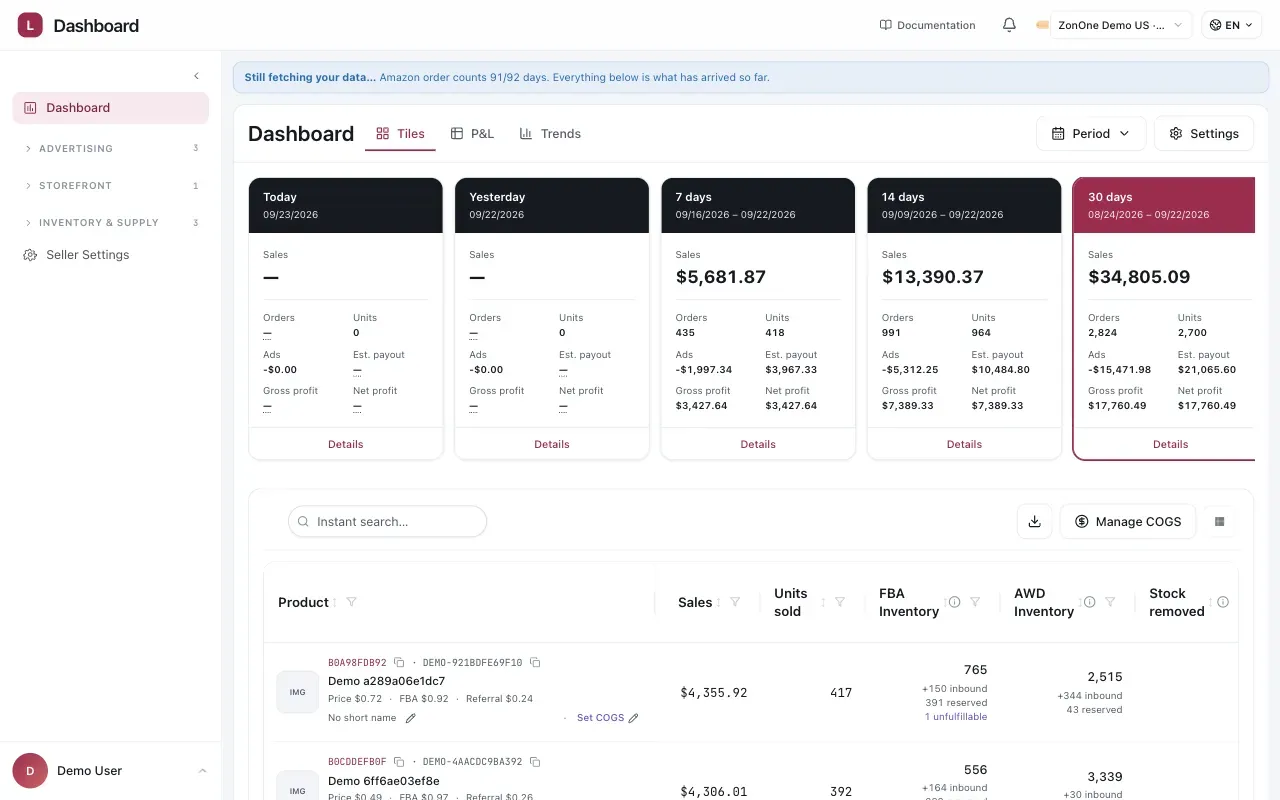Focus the Instant search field
The image size is (1280, 800).
point(387,521)
